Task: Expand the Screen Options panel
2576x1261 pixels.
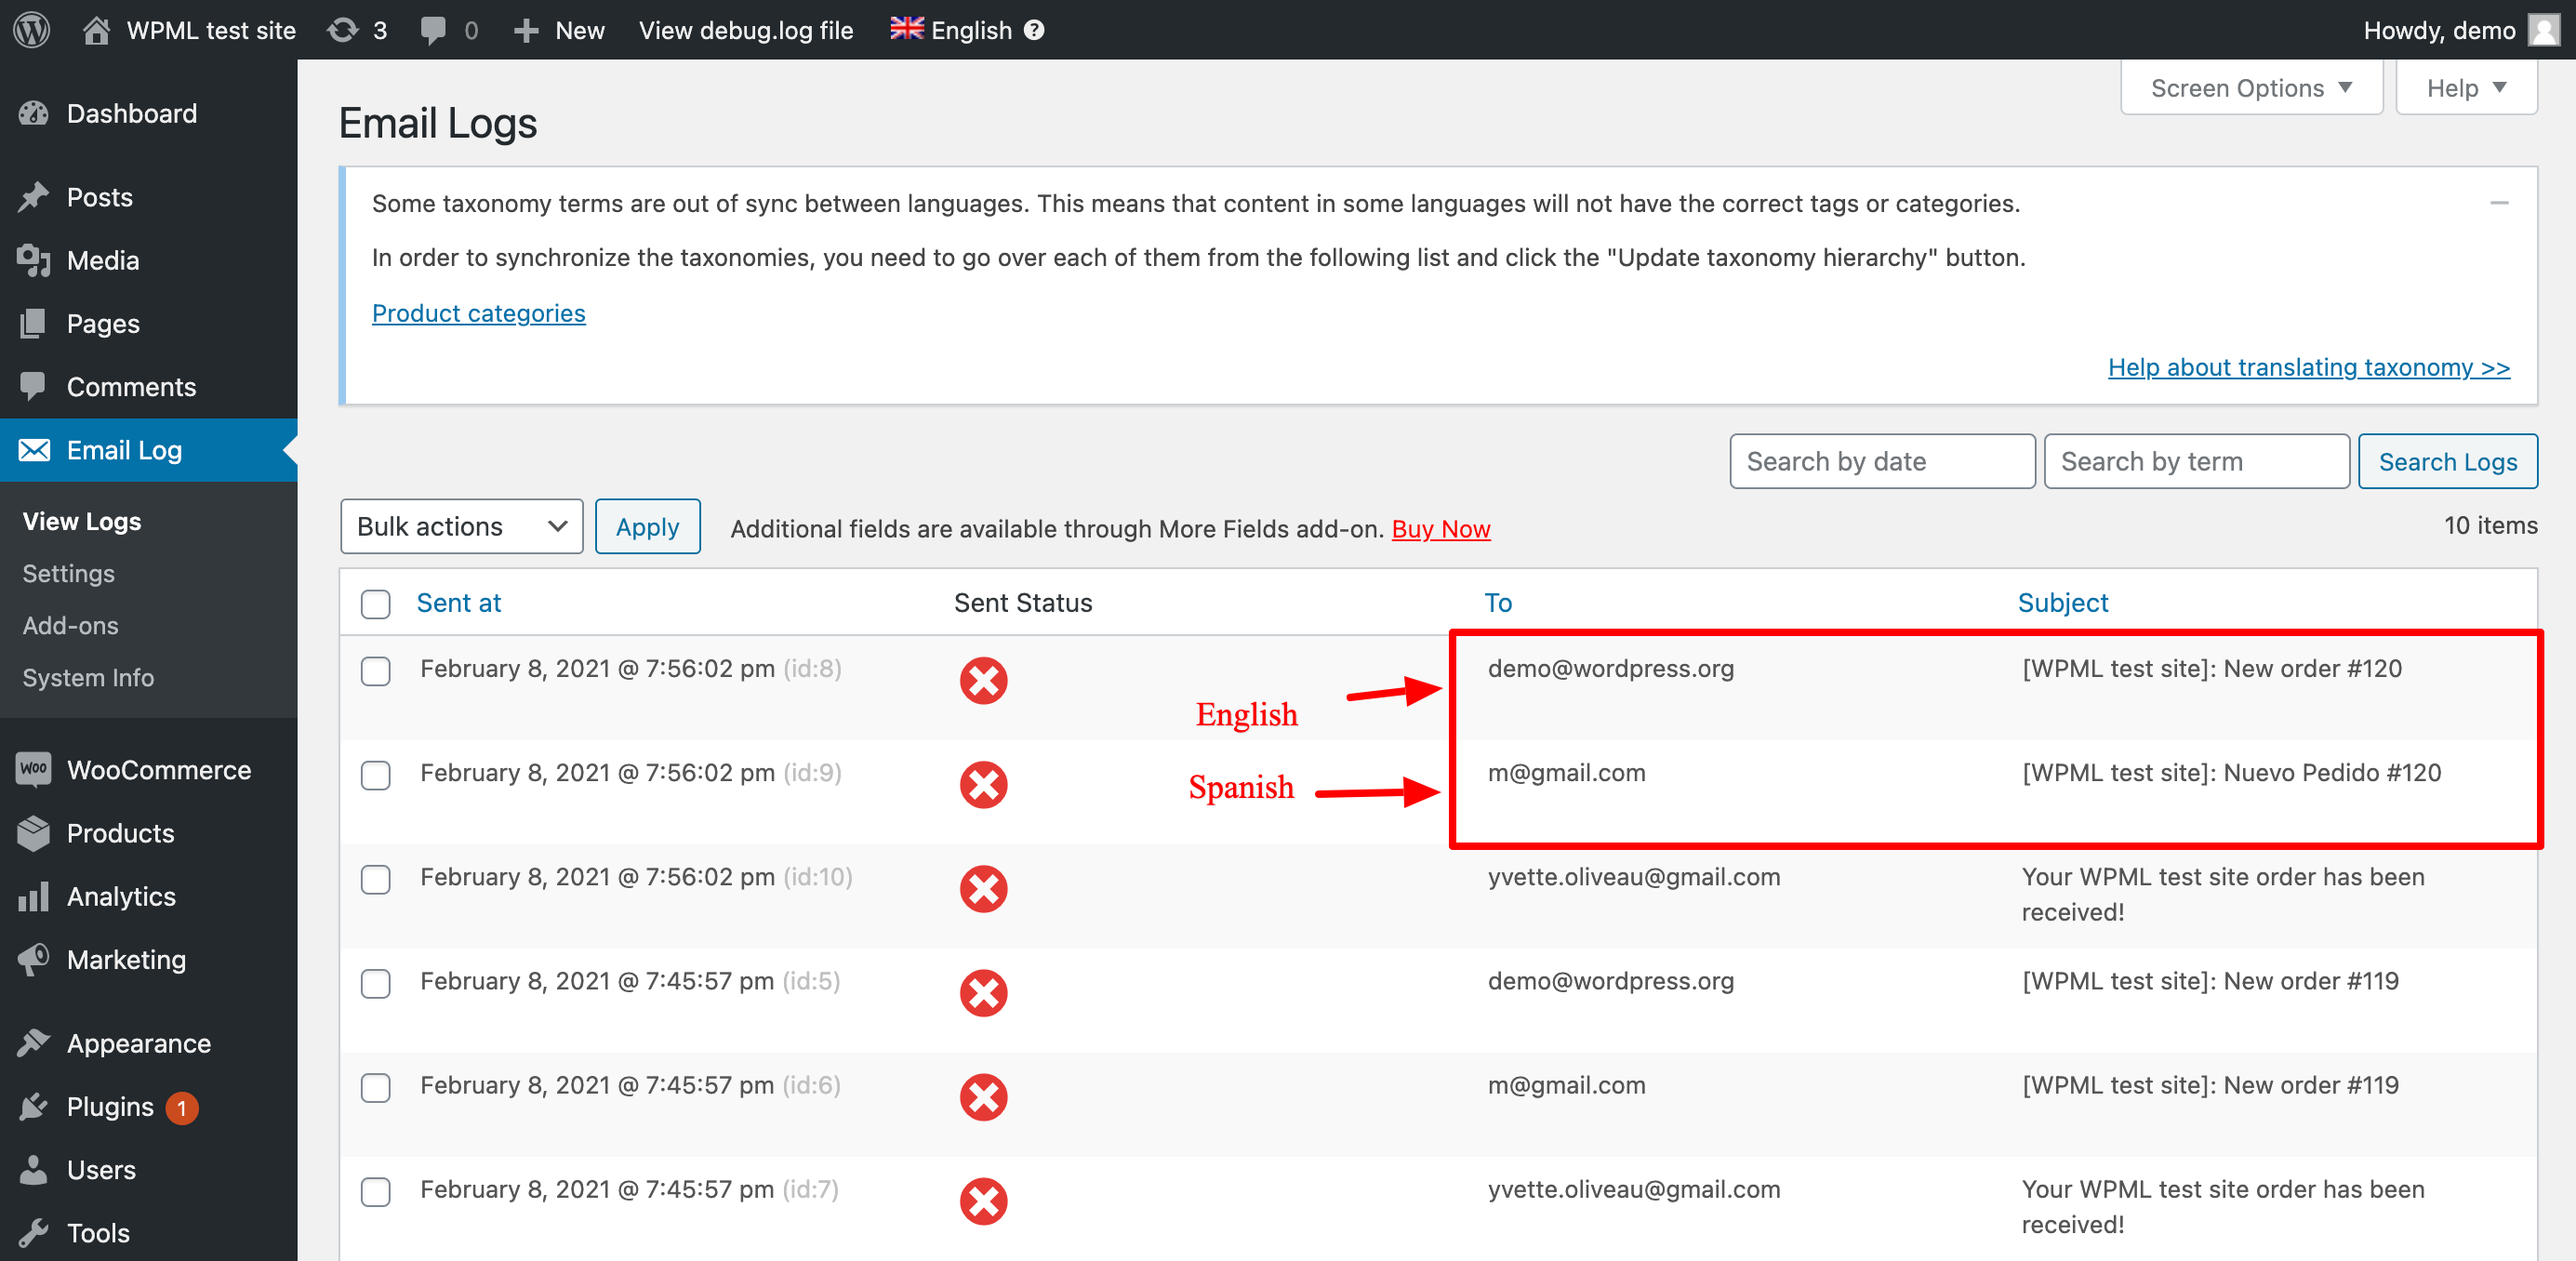Action: click(x=2250, y=88)
